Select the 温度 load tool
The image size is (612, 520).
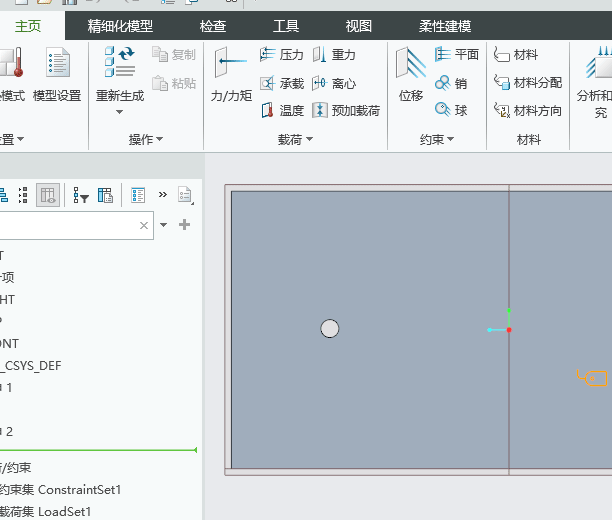(x=282, y=110)
